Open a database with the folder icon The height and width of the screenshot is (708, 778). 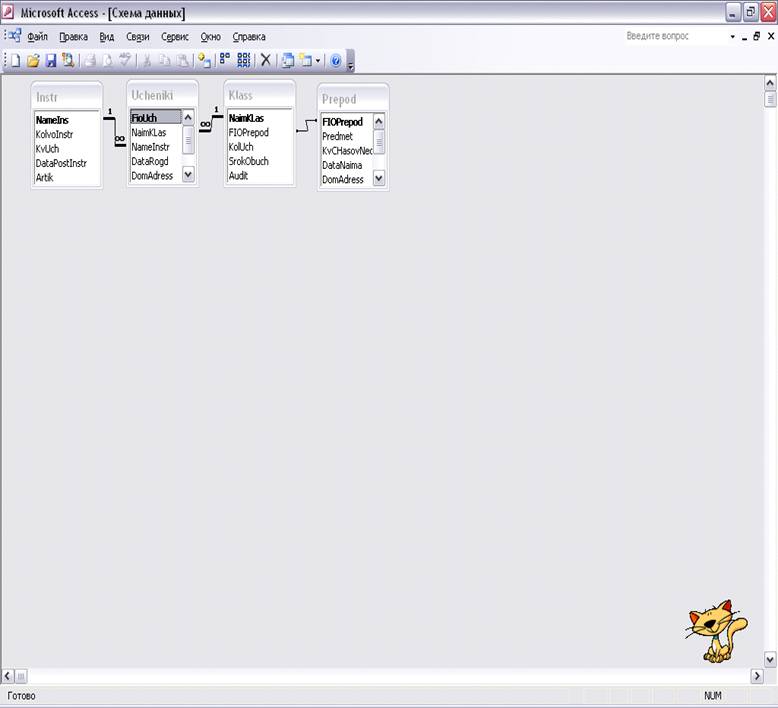point(33,61)
